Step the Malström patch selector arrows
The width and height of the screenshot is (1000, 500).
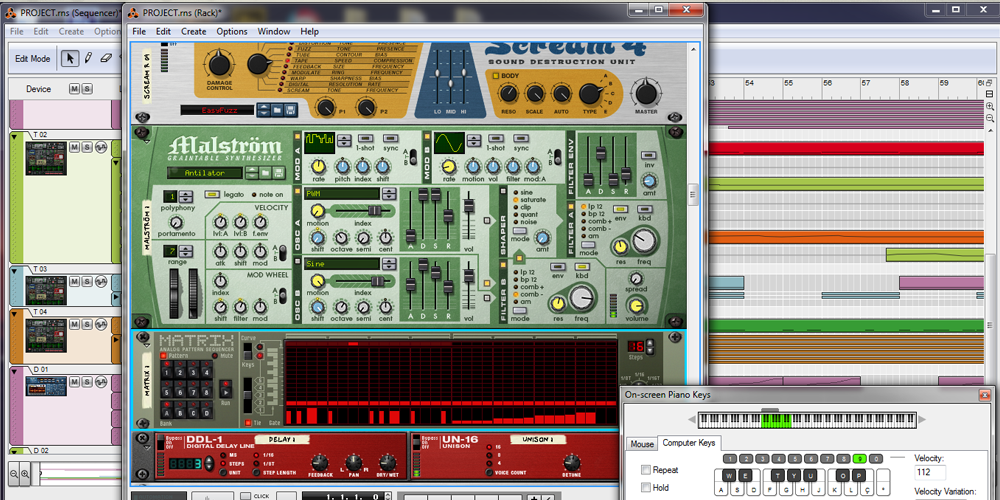[252, 173]
